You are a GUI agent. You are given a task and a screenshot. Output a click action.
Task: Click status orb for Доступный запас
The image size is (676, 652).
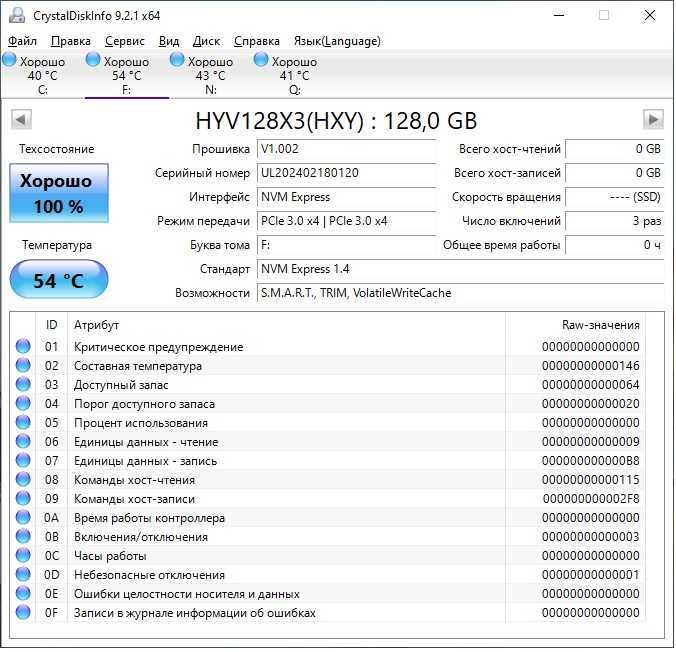tap(23, 384)
